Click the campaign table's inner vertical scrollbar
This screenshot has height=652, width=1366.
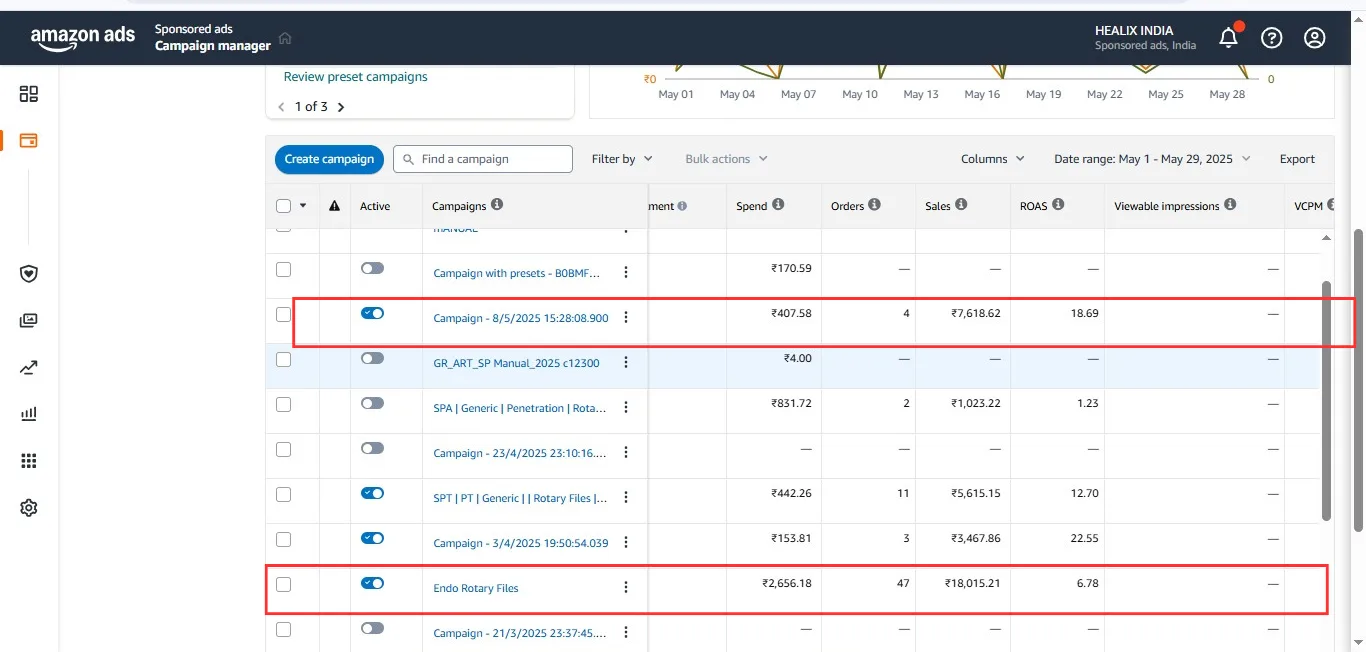click(x=1327, y=400)
